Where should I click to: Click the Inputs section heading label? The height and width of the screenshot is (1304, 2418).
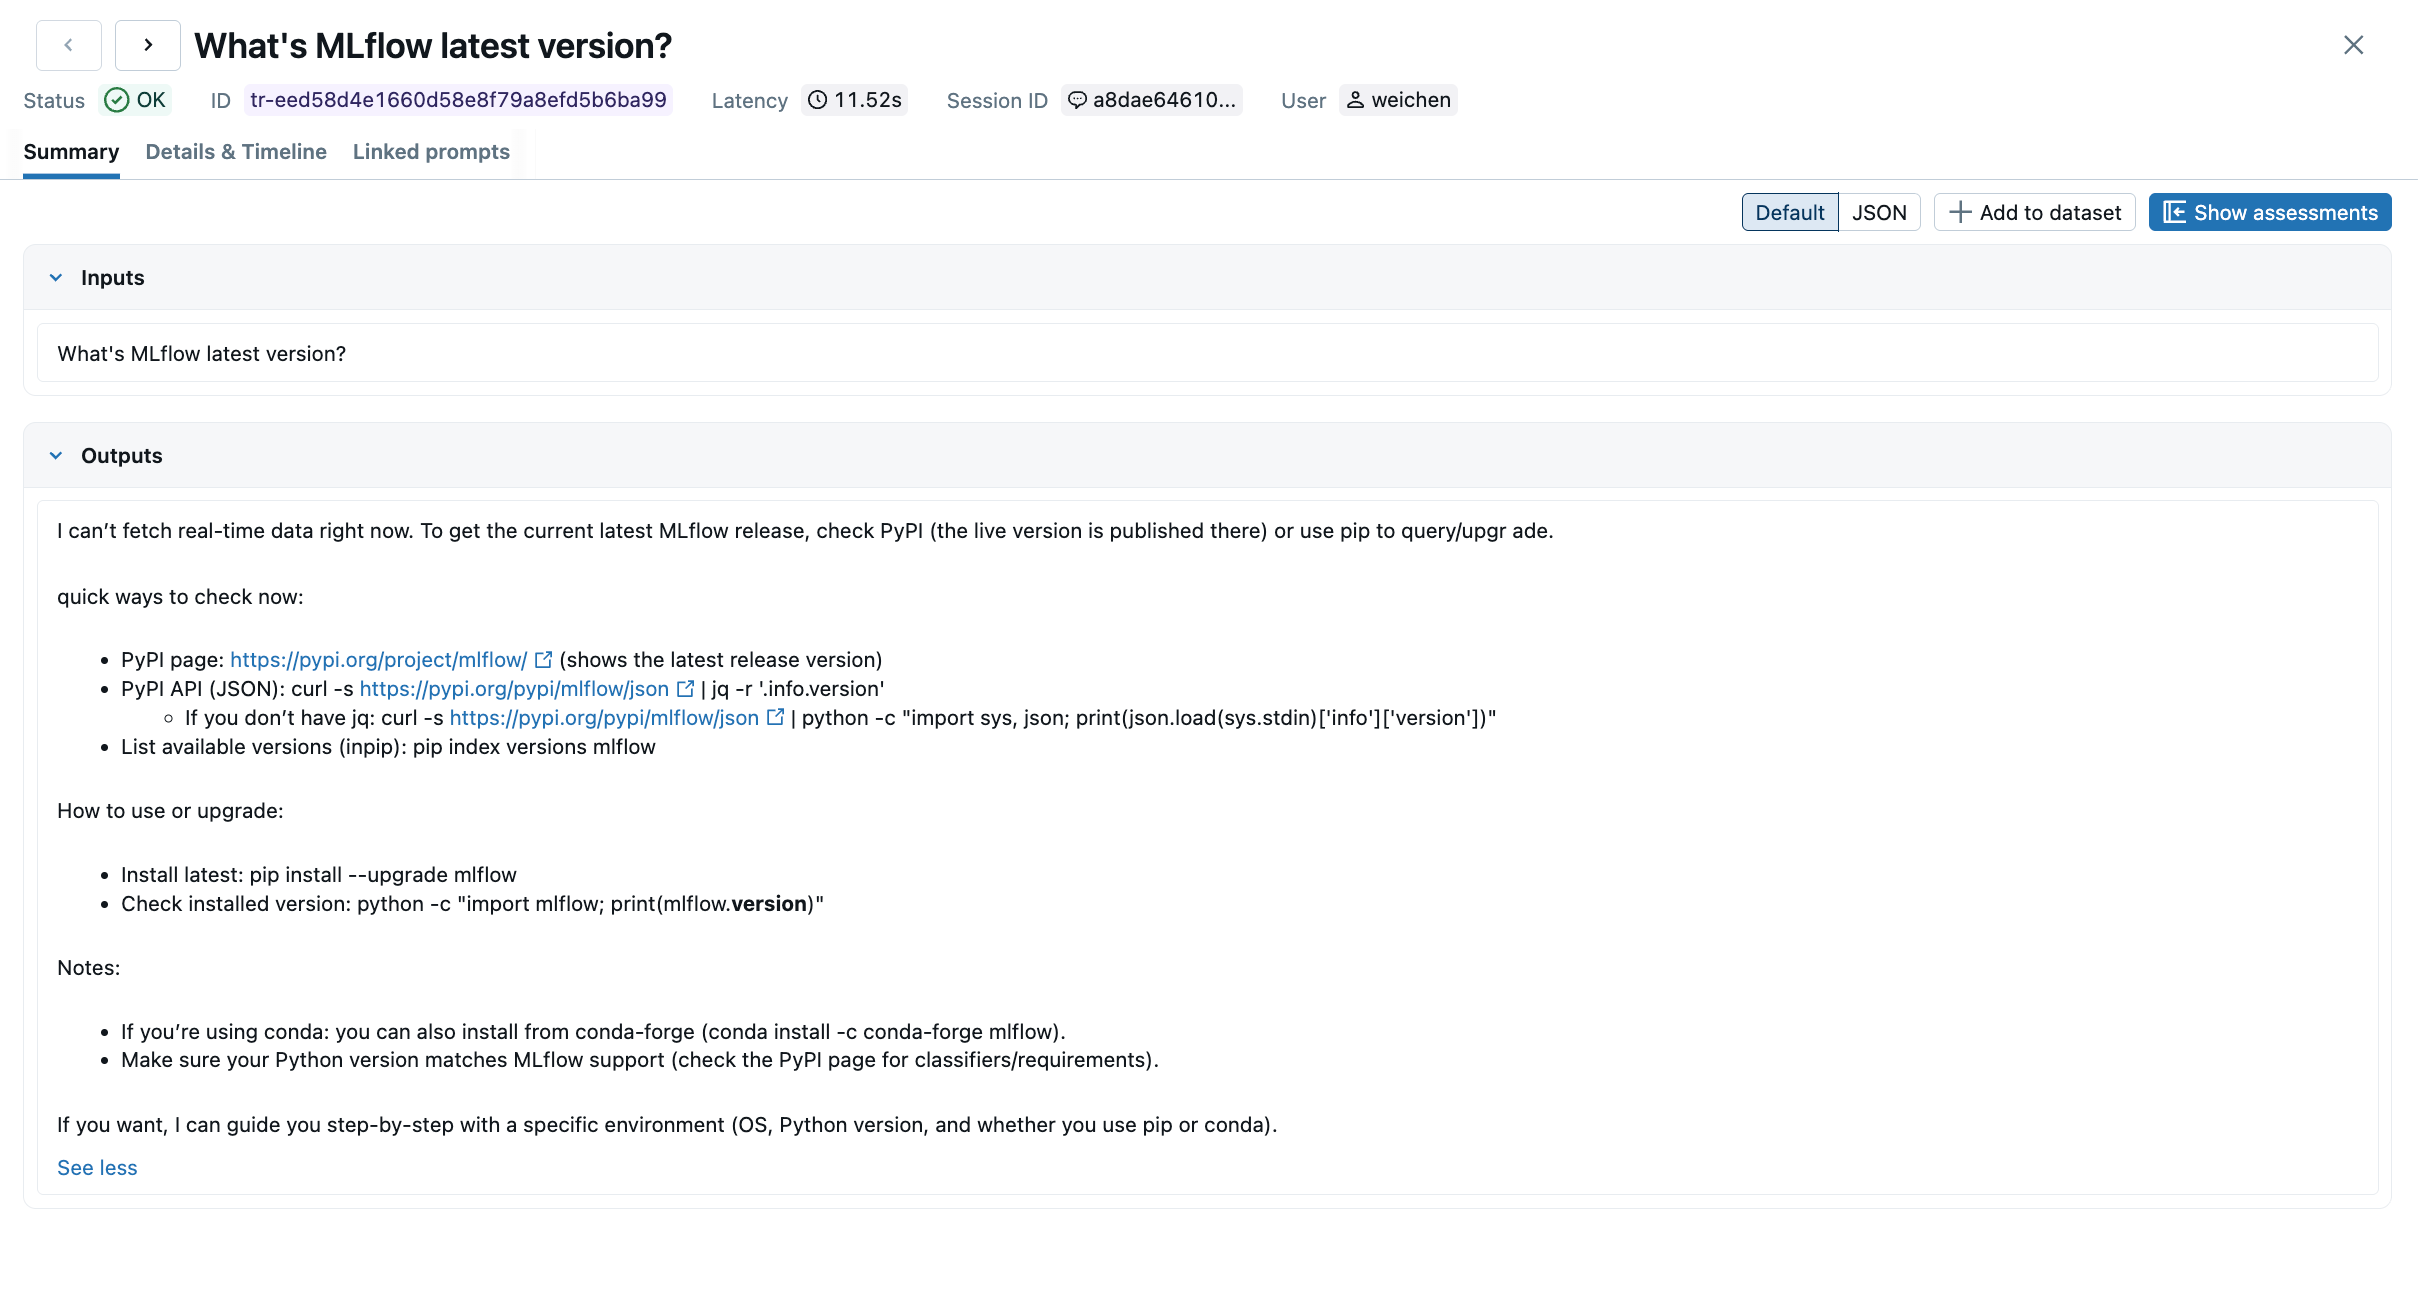coord(113,278)
